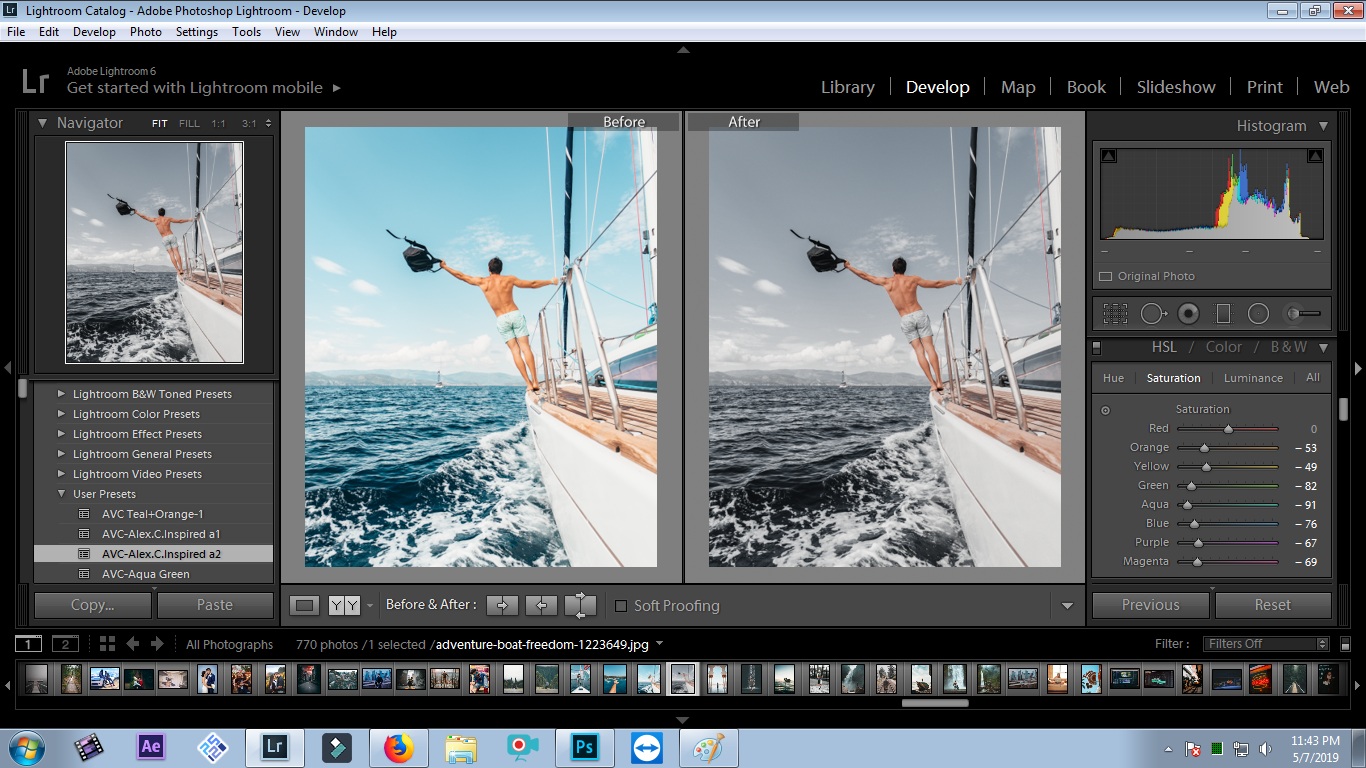Viewport: 1366px width, 768px height.
Task: Set Navigator zoom to 3:1
Action: 249,124
